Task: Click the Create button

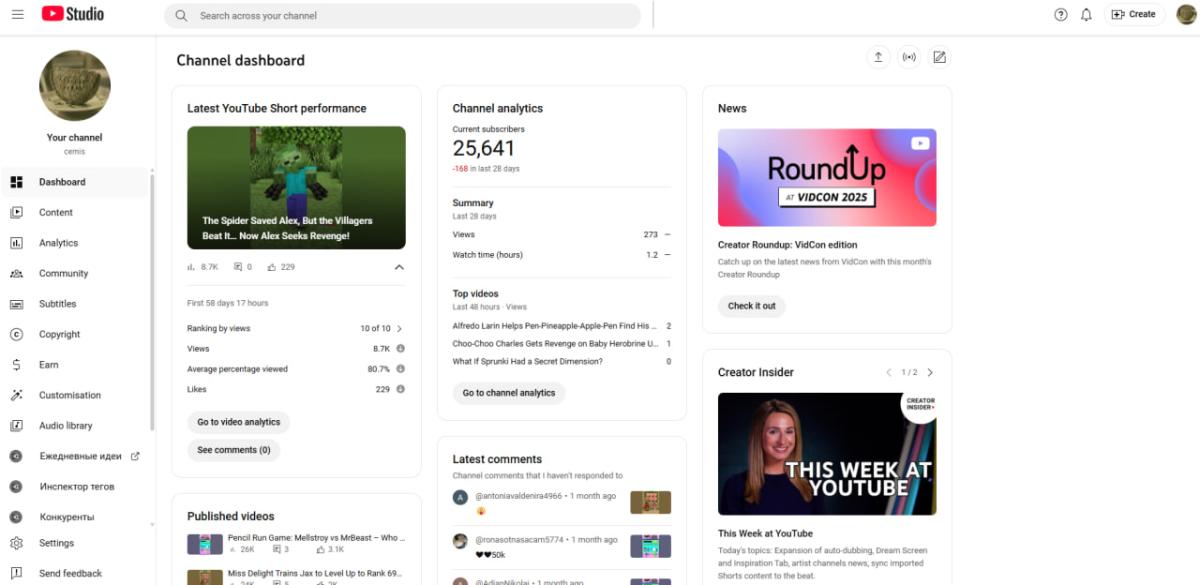Action: click(1133, 15)
